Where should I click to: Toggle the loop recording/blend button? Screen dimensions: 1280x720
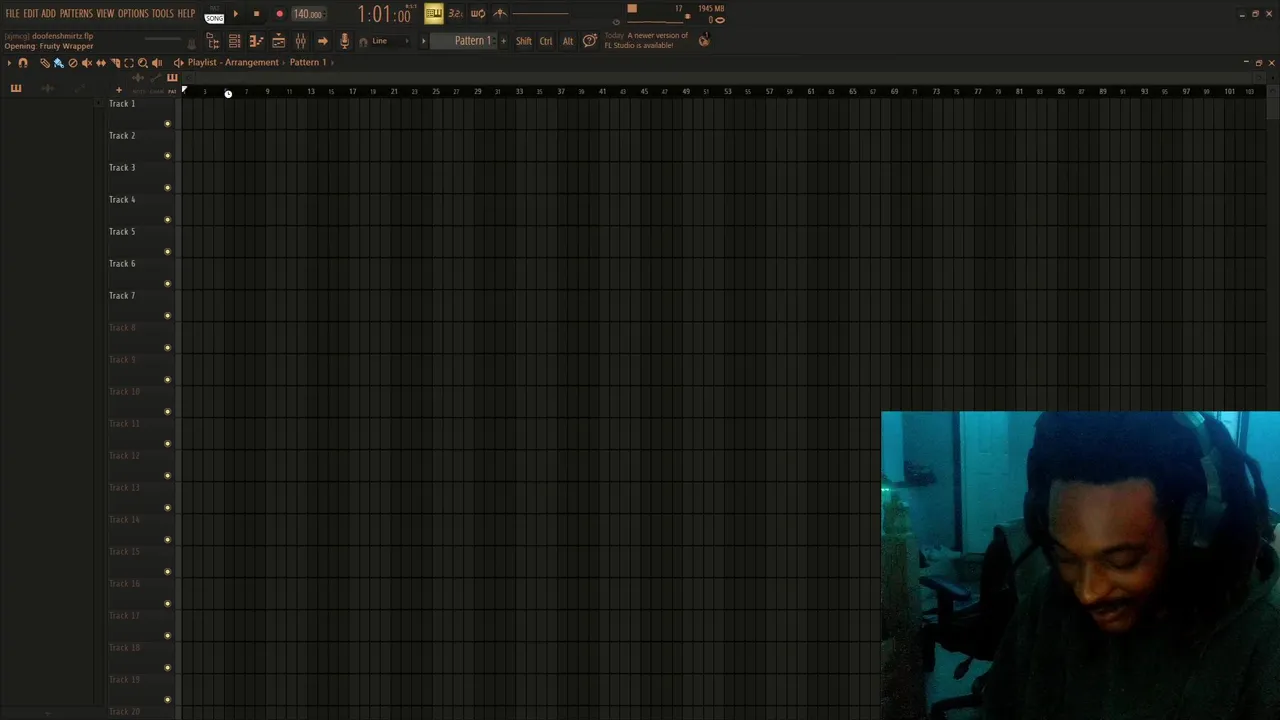tap(478, 14)
